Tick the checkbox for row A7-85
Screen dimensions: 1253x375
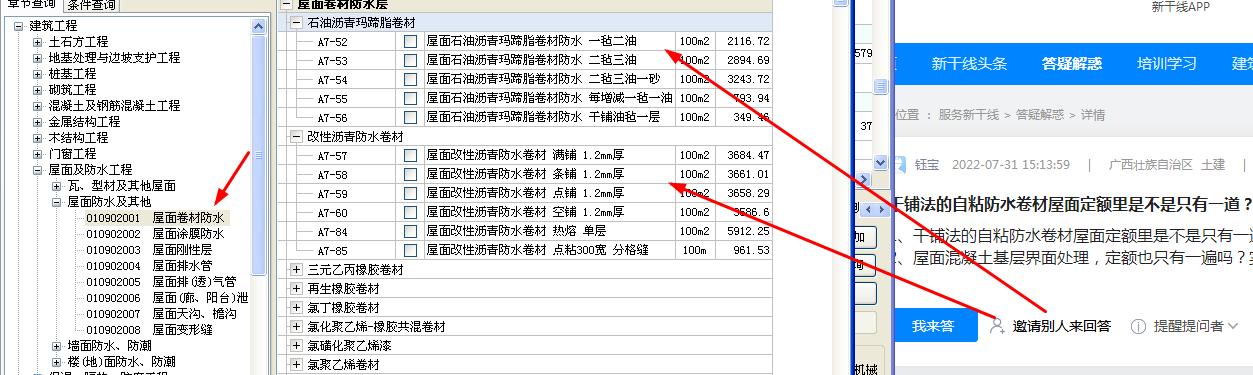pyautogui.click(x=410, y=251)
